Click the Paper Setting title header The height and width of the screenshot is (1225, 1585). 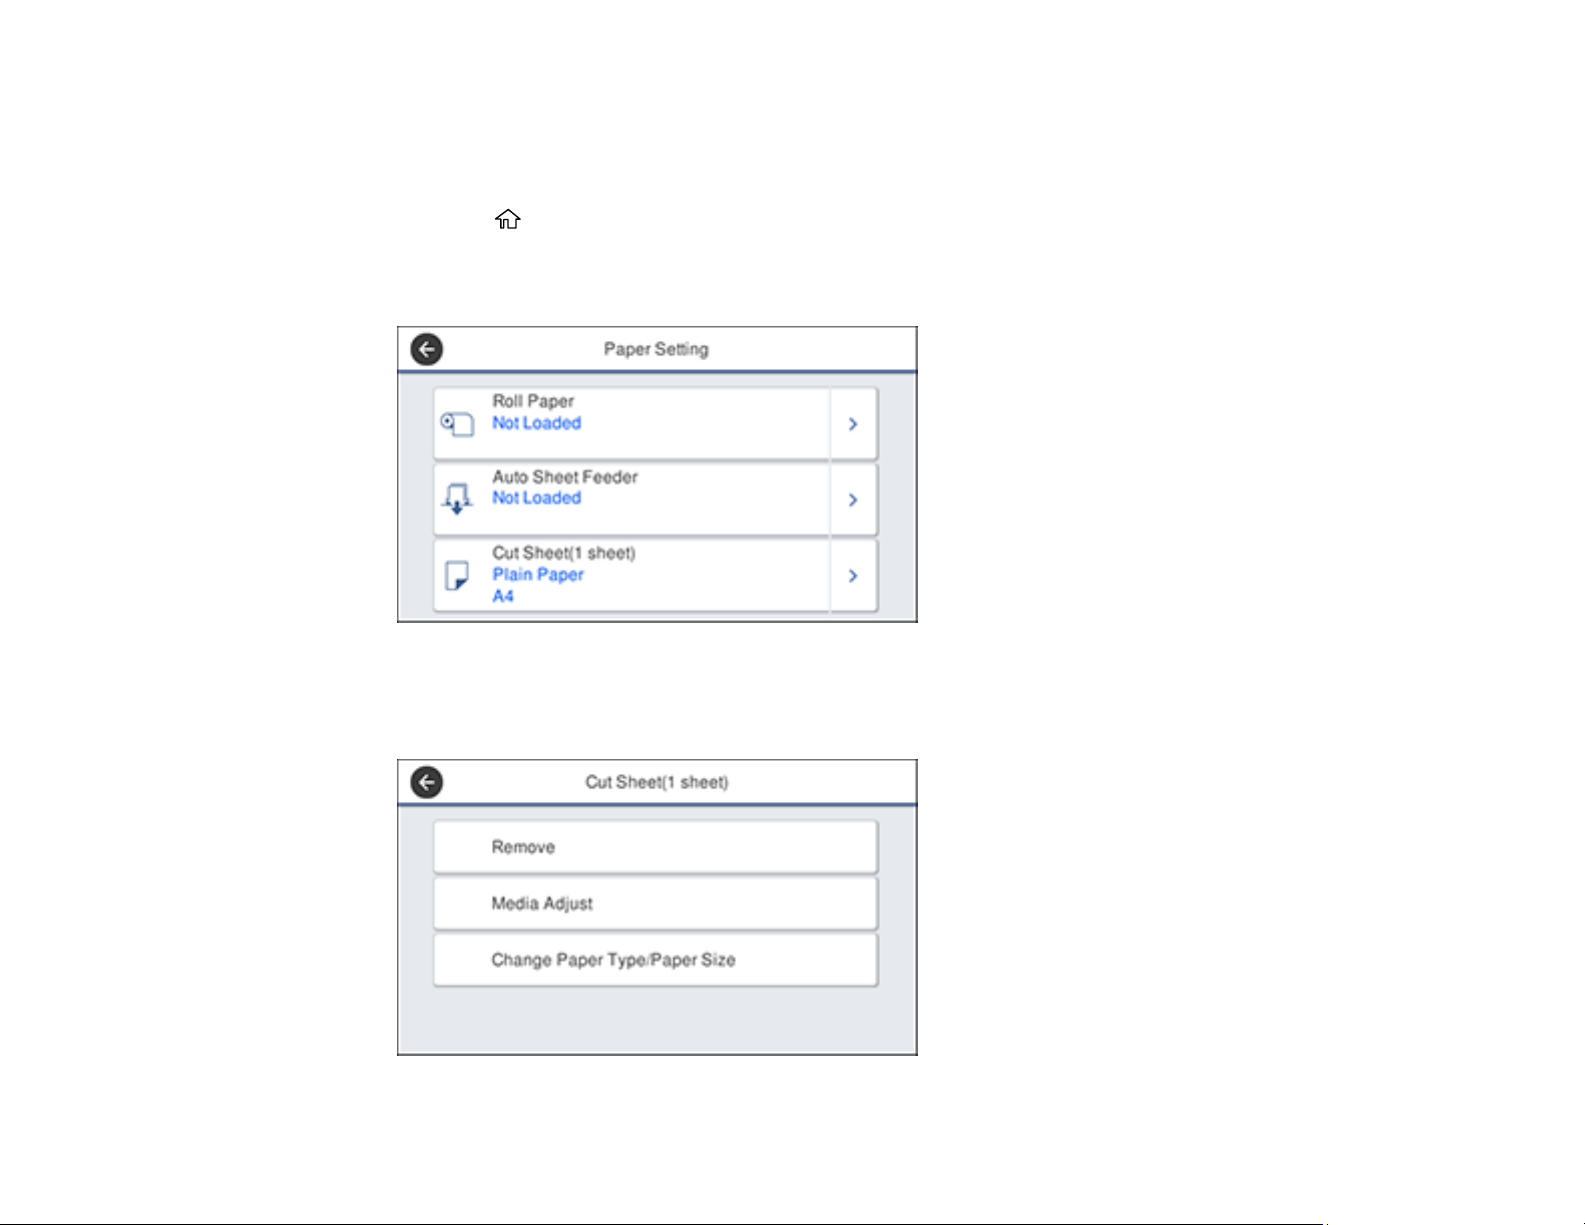coord(656,349)
